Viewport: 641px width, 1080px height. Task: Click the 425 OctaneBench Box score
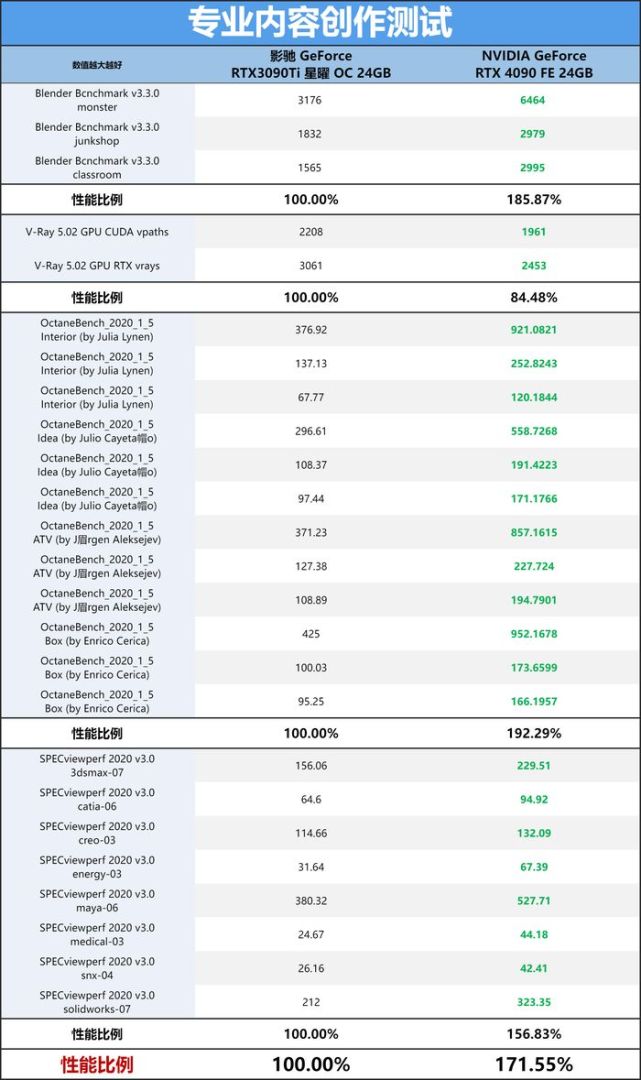pyautogui.click(x=310, y=634)
